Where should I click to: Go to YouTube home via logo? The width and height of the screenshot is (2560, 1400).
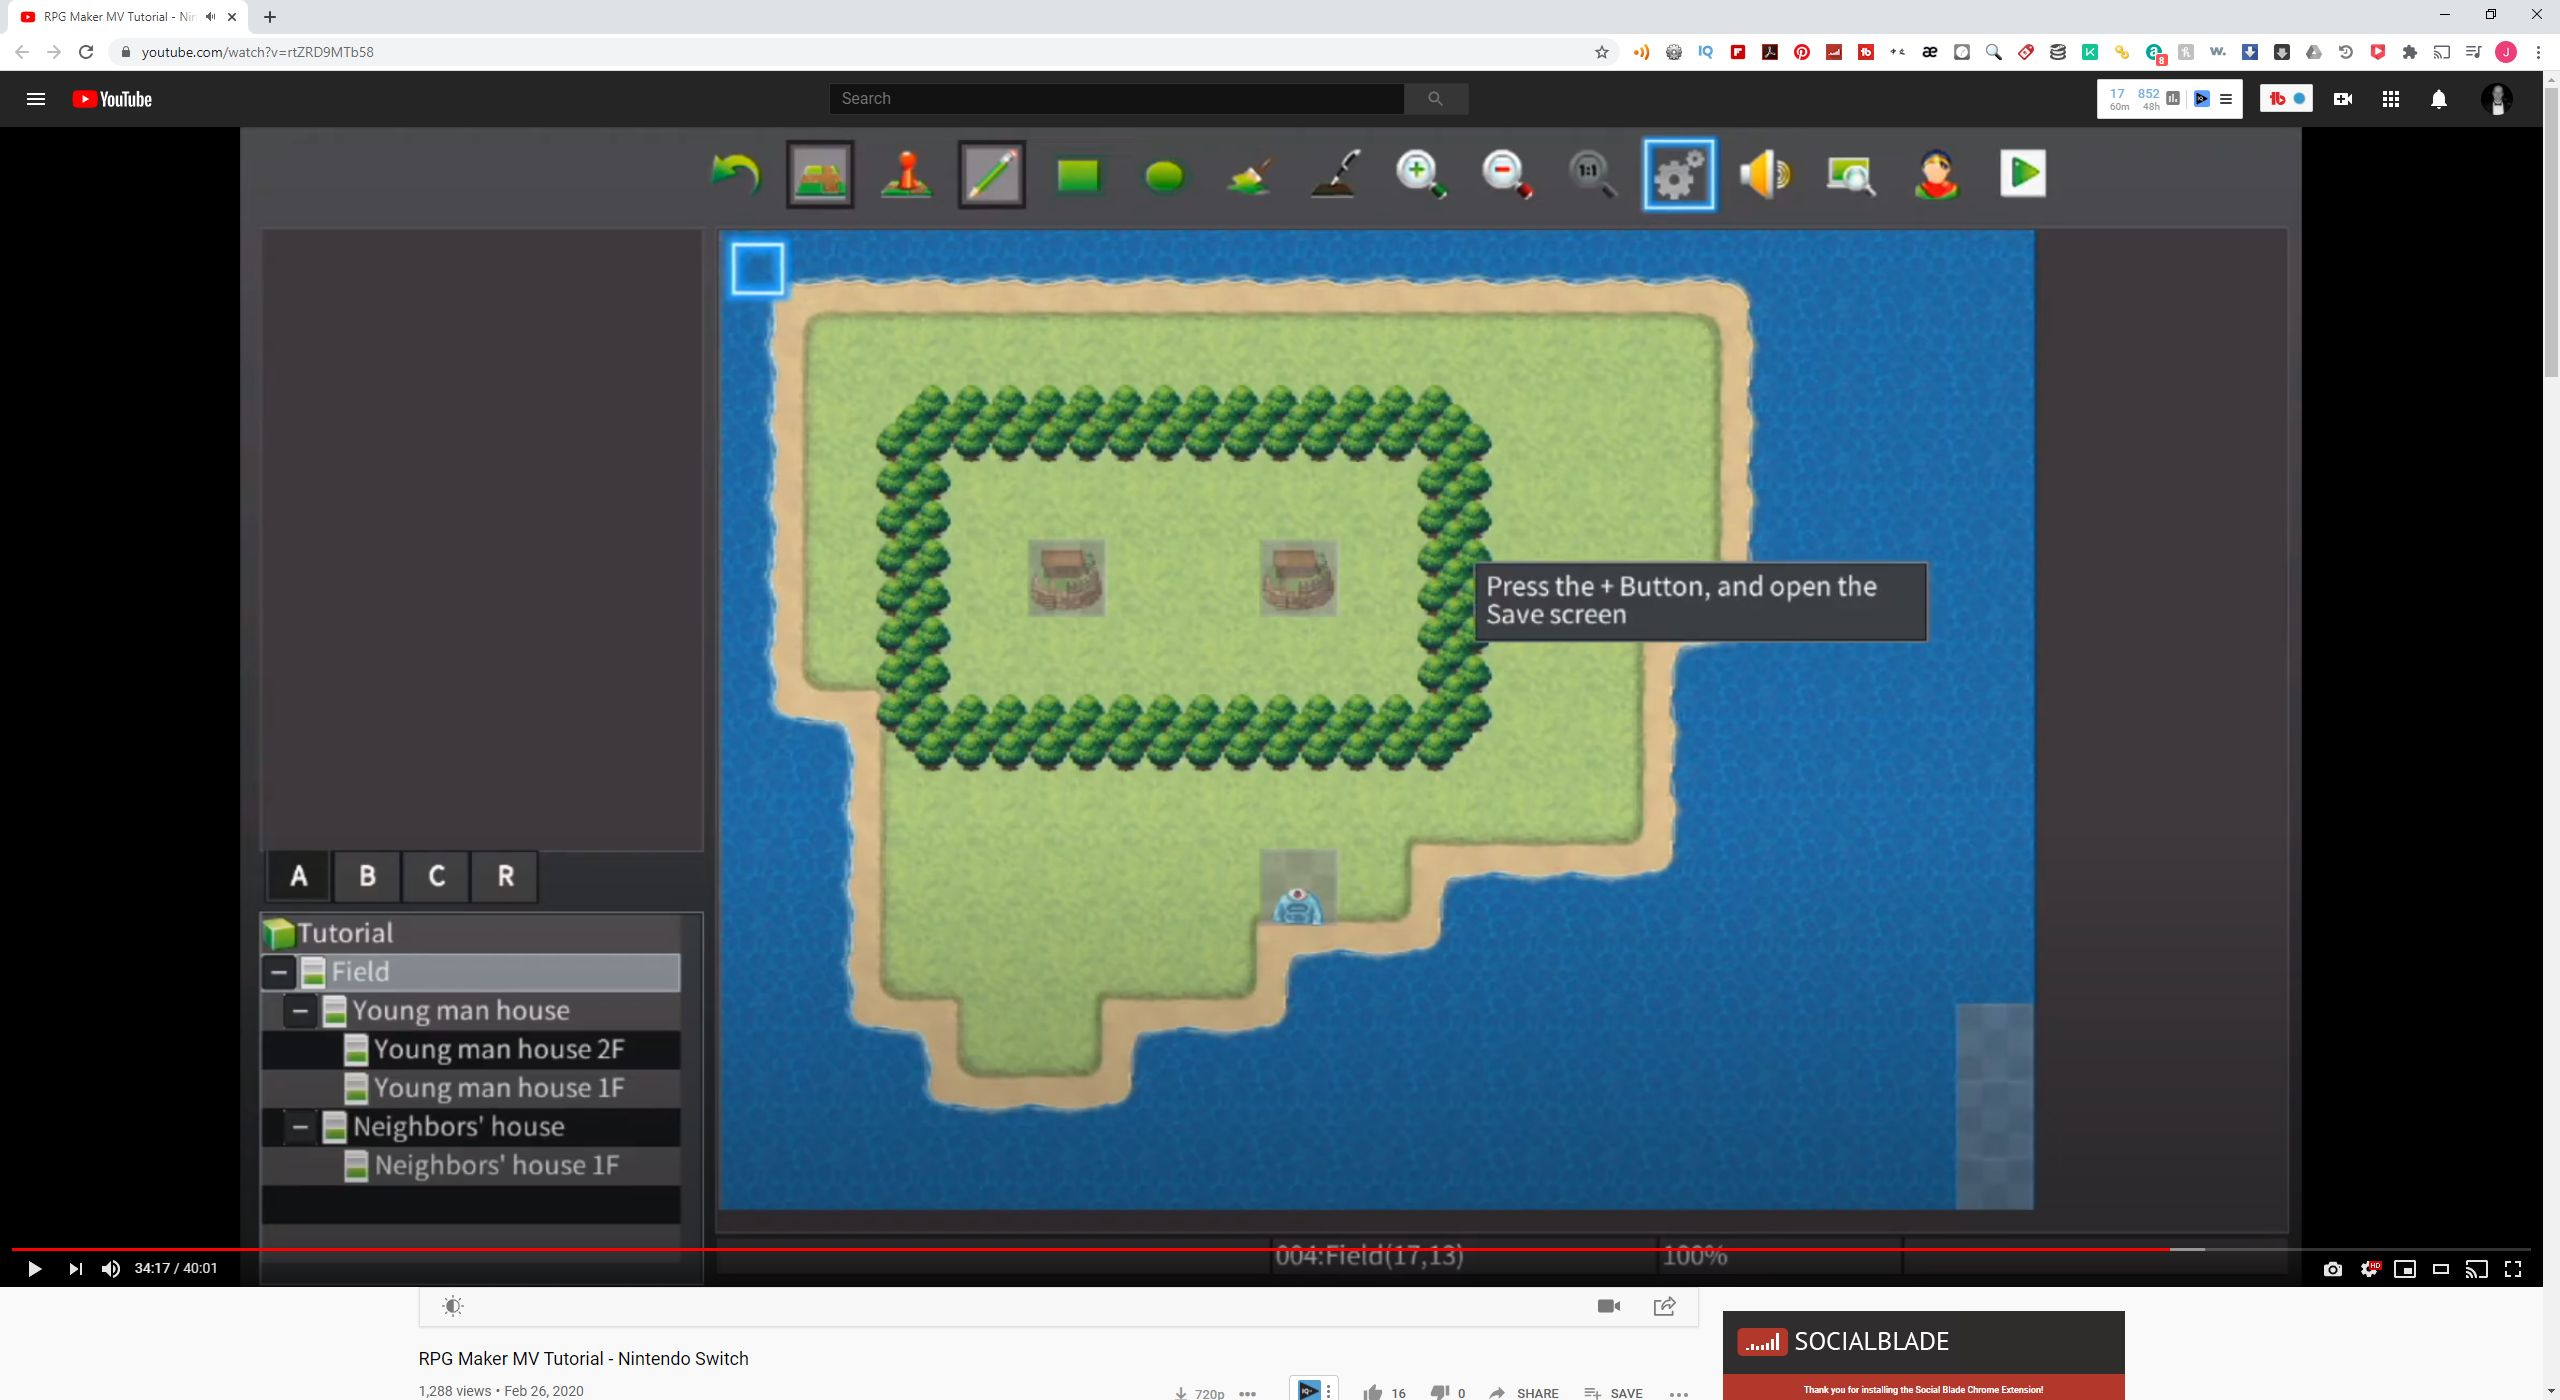pos(112,99)
